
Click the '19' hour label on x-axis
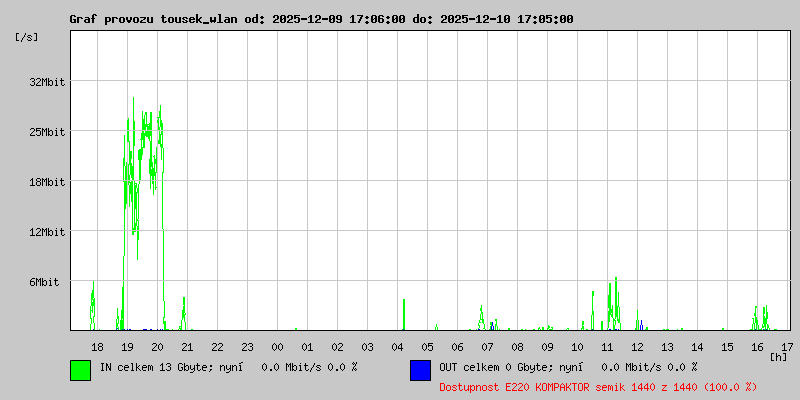pyautogui.click(x=127, y=347)
